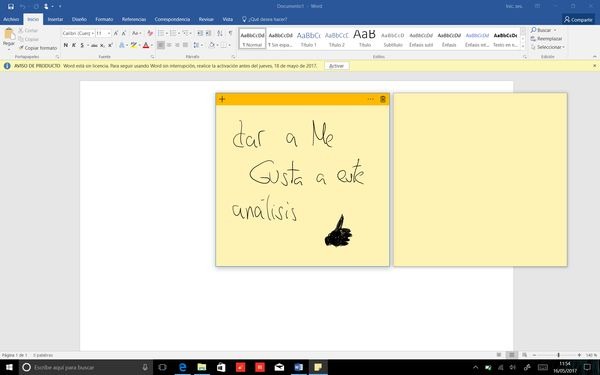Click the Buscar button

(543, 30)
